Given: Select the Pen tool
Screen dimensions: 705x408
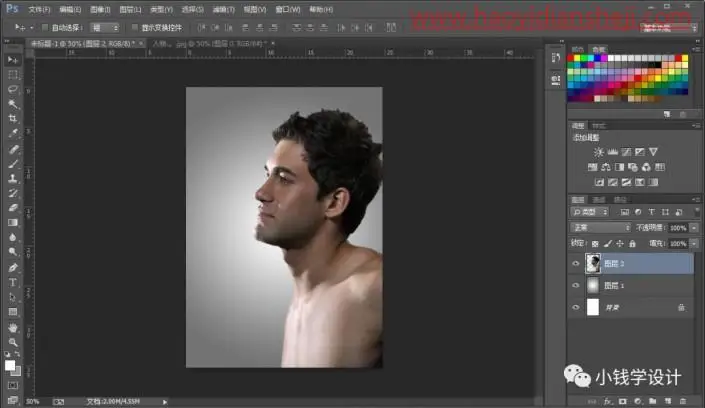Looking at the screenshot, I should pyautogui.click(x=13, y=268).
